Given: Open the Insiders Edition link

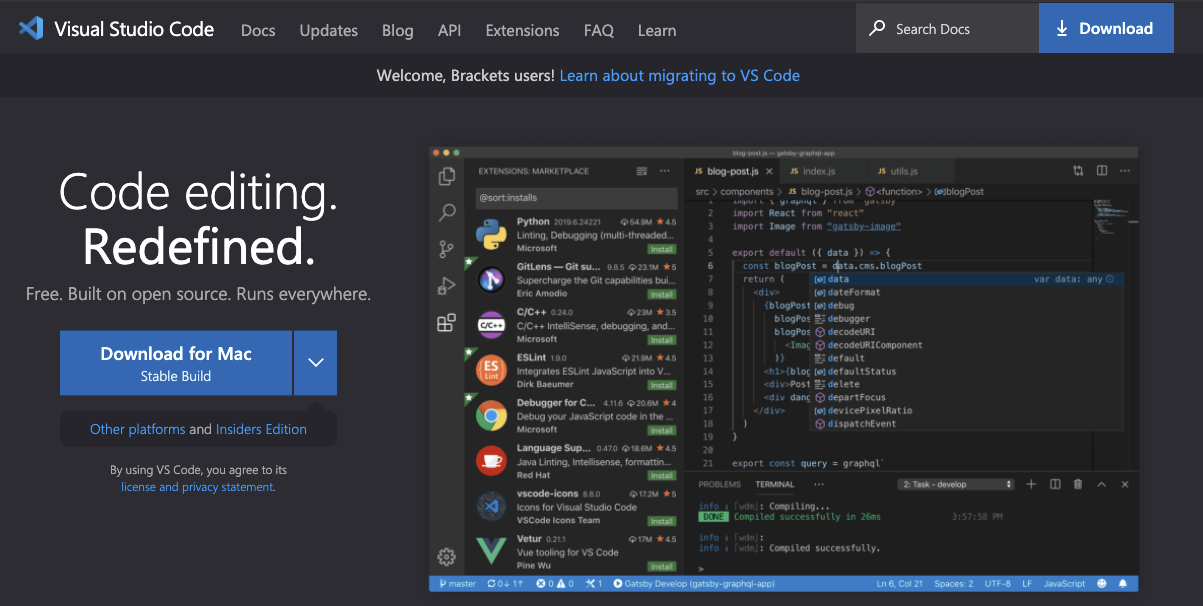Looking at the screenshot, I should tap(261, 429).
